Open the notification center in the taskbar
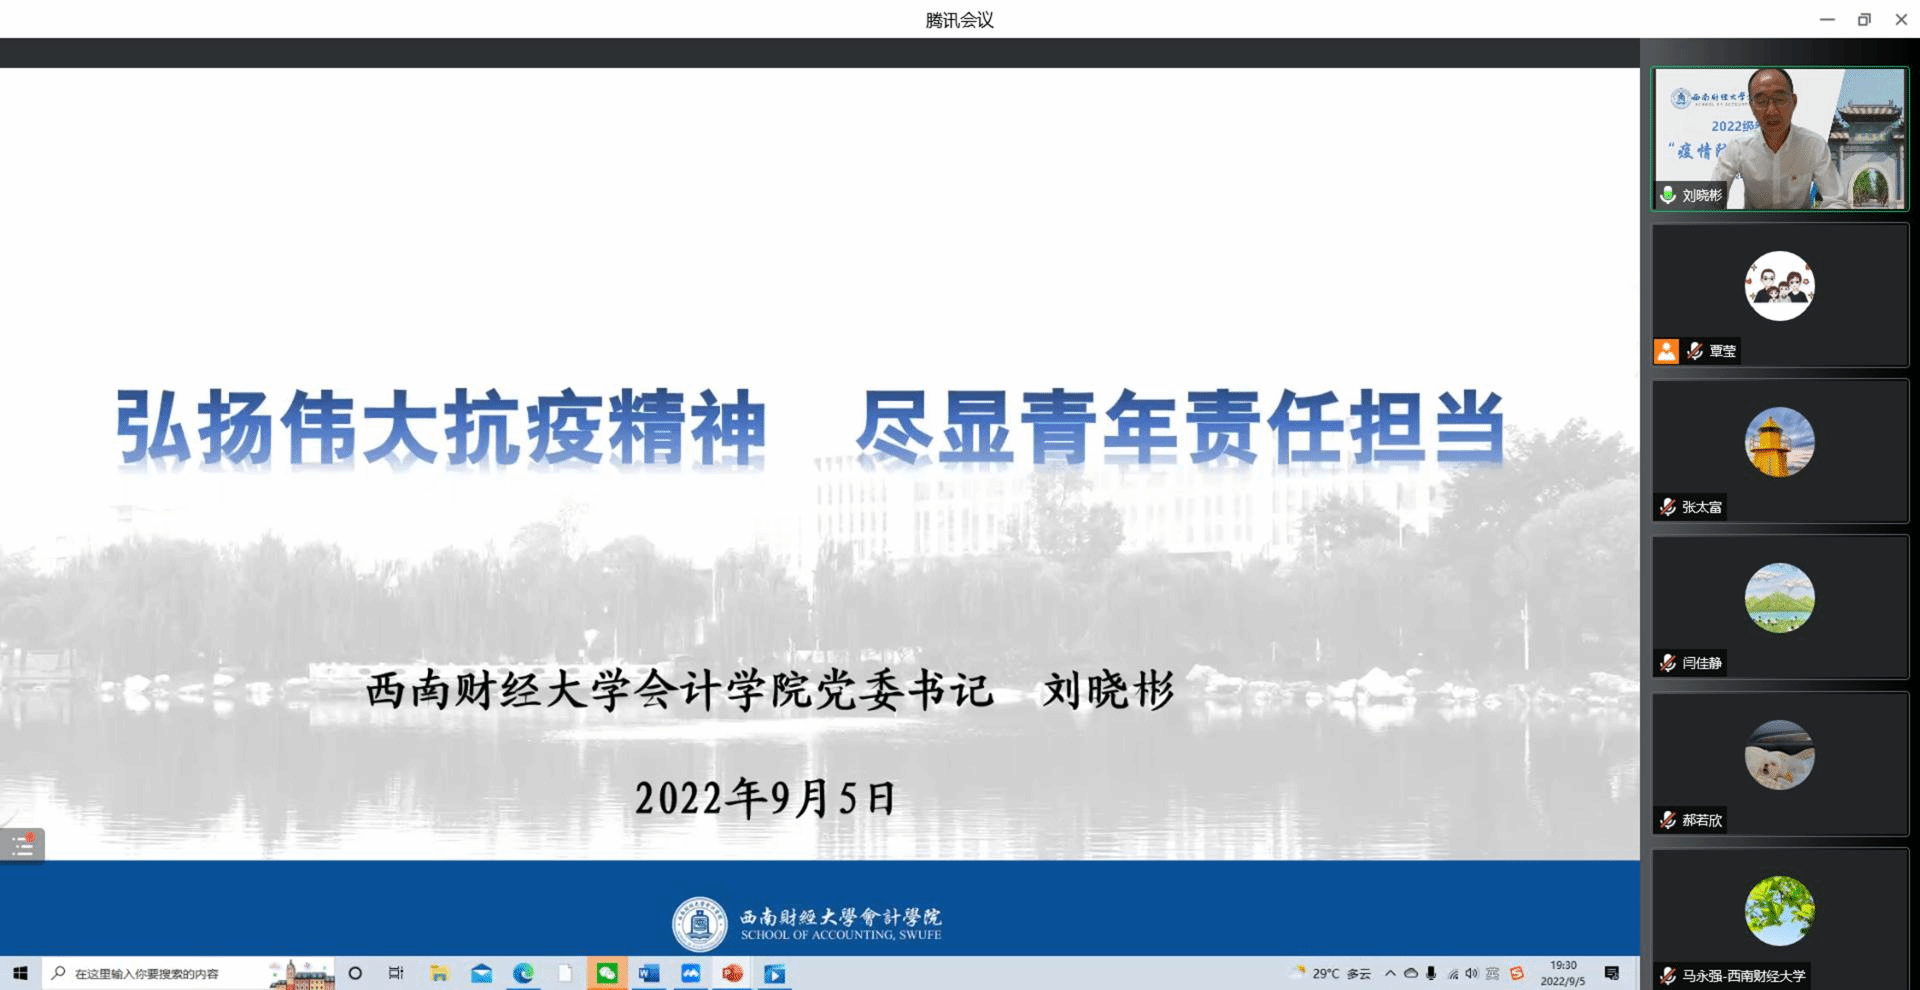The width and height of the screenshot is (1920, 990). tap(1611, 973)
